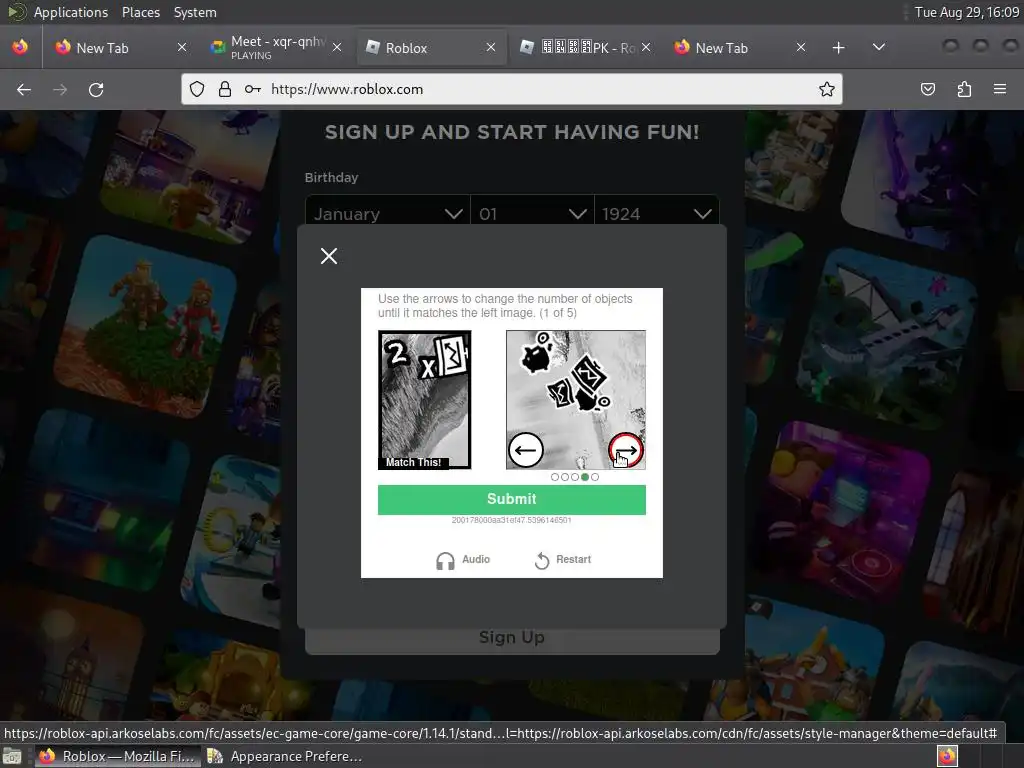Click the Firefox View icon left of tabs
This screenshot has height=768, width=1024.
click(20, 47)
